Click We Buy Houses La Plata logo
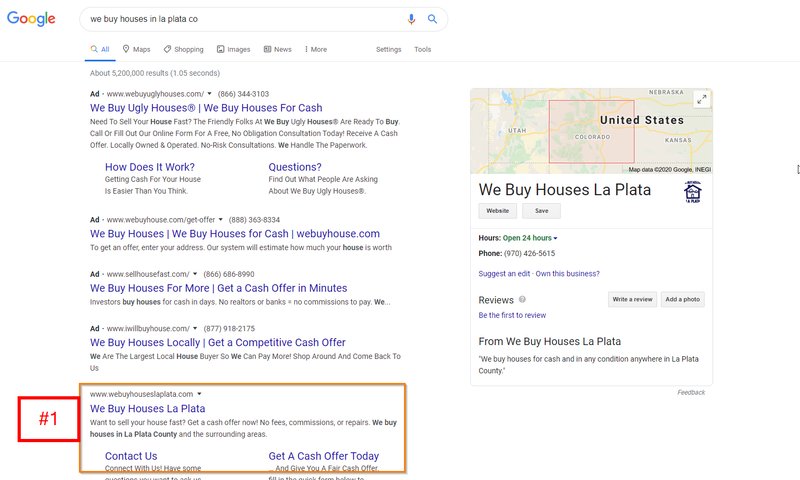Viewport: 800px width, 480px height. [x=692, y=192]
